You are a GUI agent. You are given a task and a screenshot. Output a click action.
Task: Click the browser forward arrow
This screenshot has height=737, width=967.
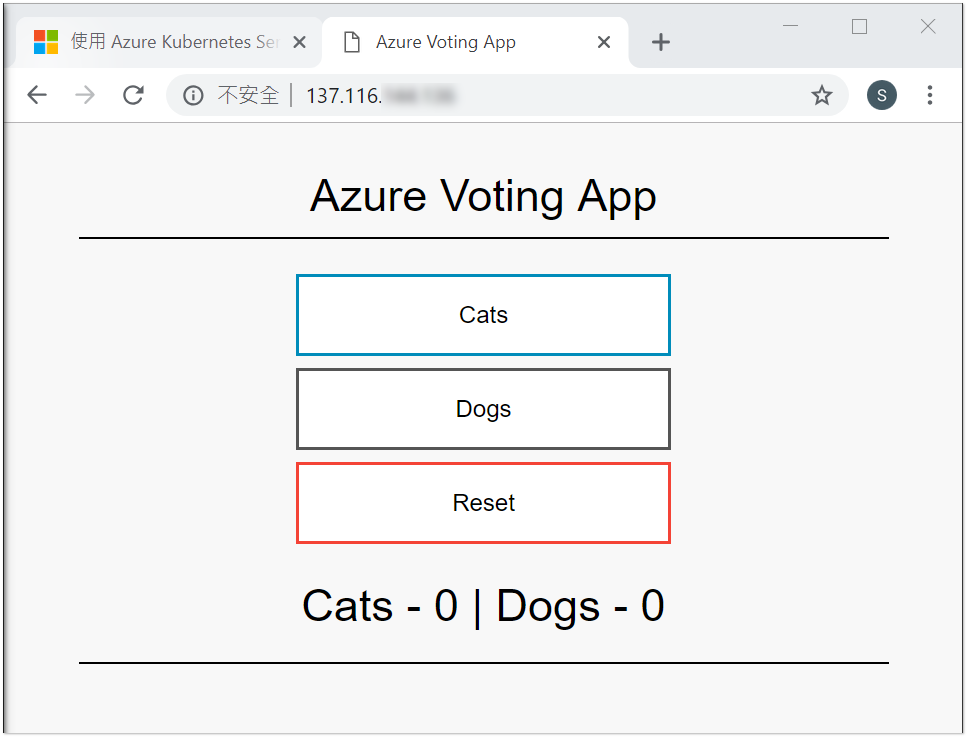[85, 95]
